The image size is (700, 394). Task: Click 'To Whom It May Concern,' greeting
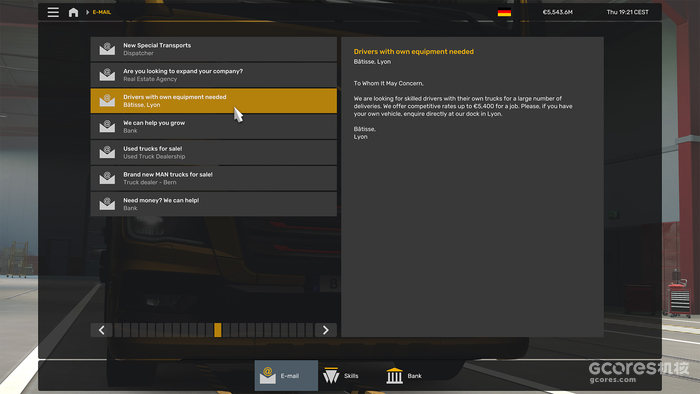point(388,83)
